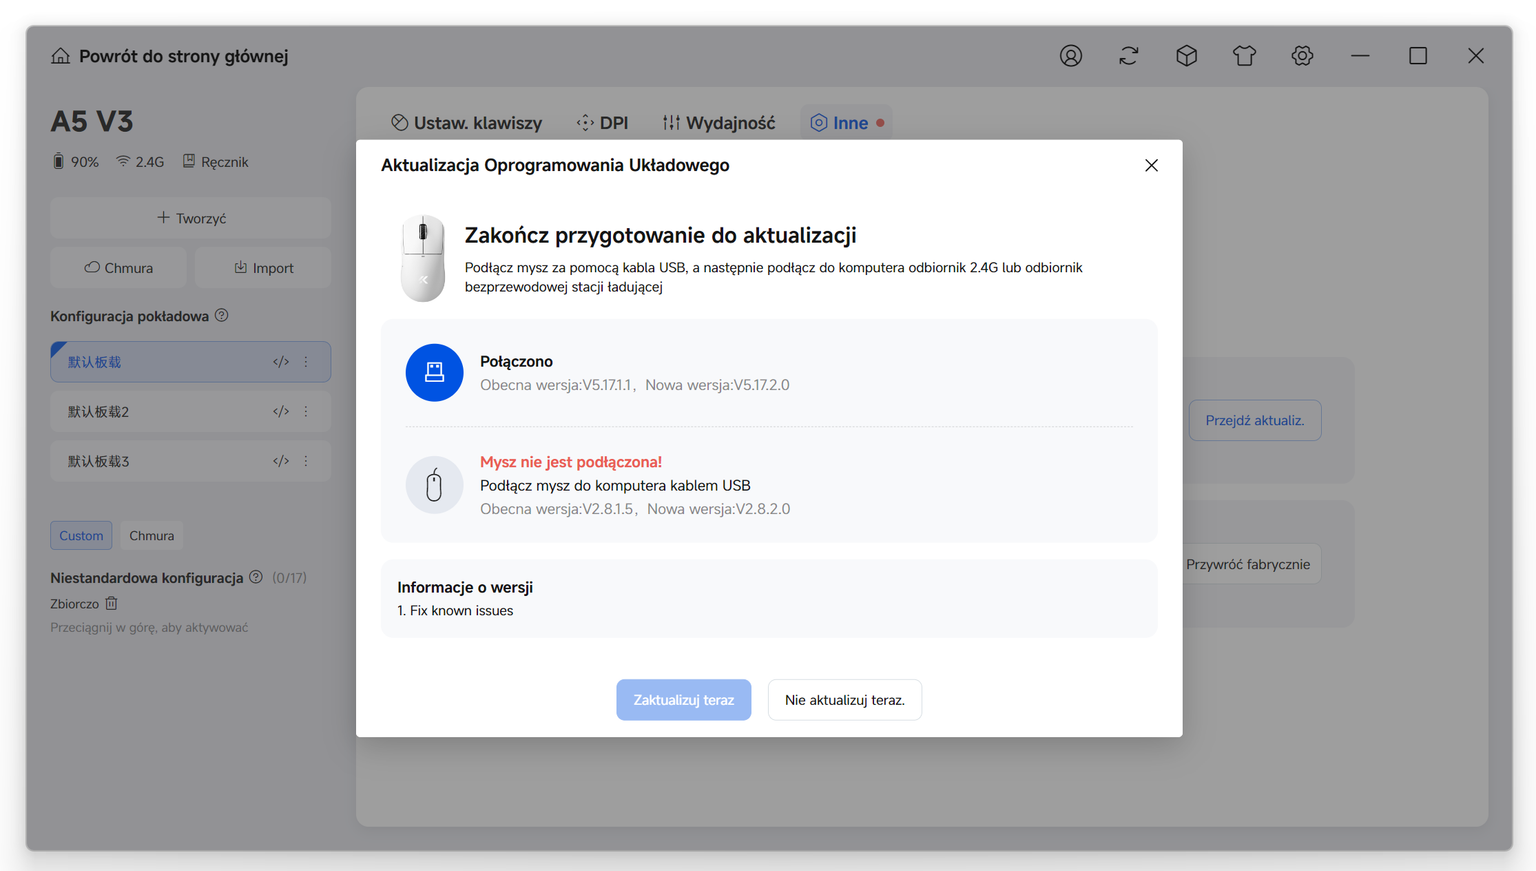This screenshot has height=871, width=1536.
Task: Open the three-dot menu for 默认板载3
Action: (x=306, y=461)
